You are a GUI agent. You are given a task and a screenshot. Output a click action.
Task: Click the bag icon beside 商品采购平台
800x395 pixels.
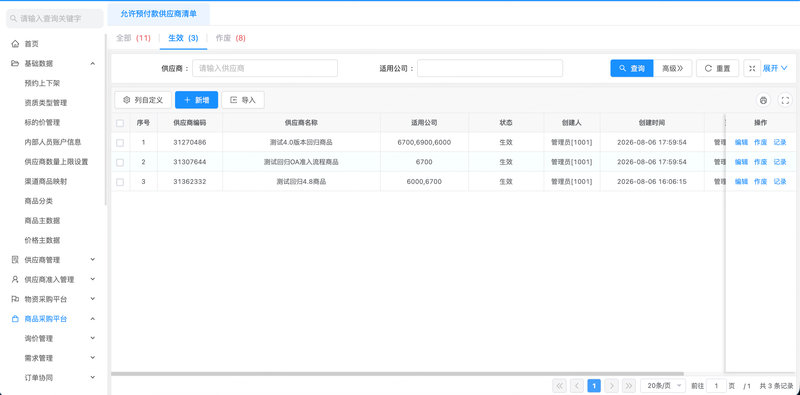click(15, 319)
